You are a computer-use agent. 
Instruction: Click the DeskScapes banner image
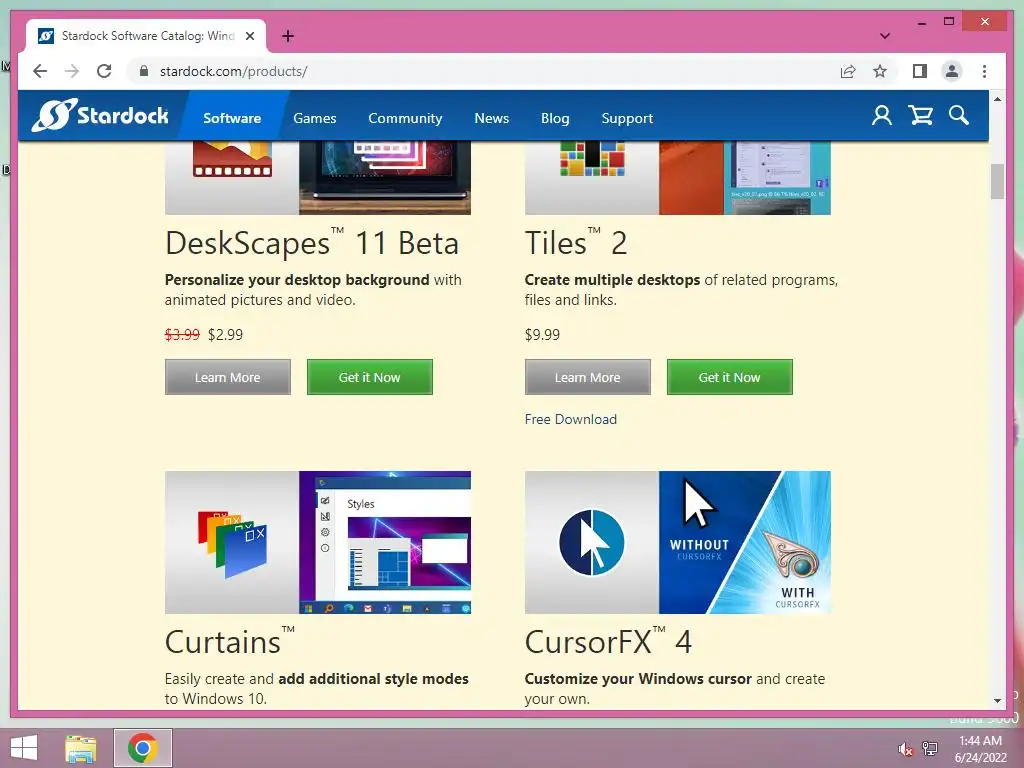317,178
